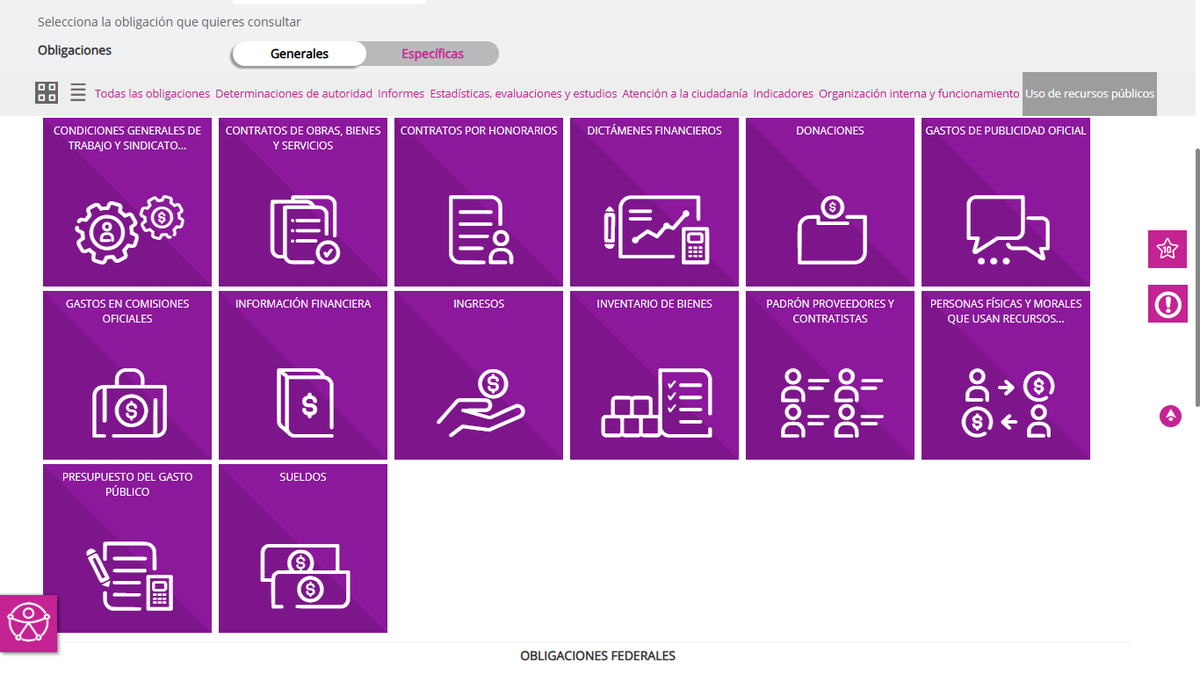This screenshot has height=675, width=1200.
Task: Click the Gastos de Publicidad Oficial title
Action: tap(1006, 131)
